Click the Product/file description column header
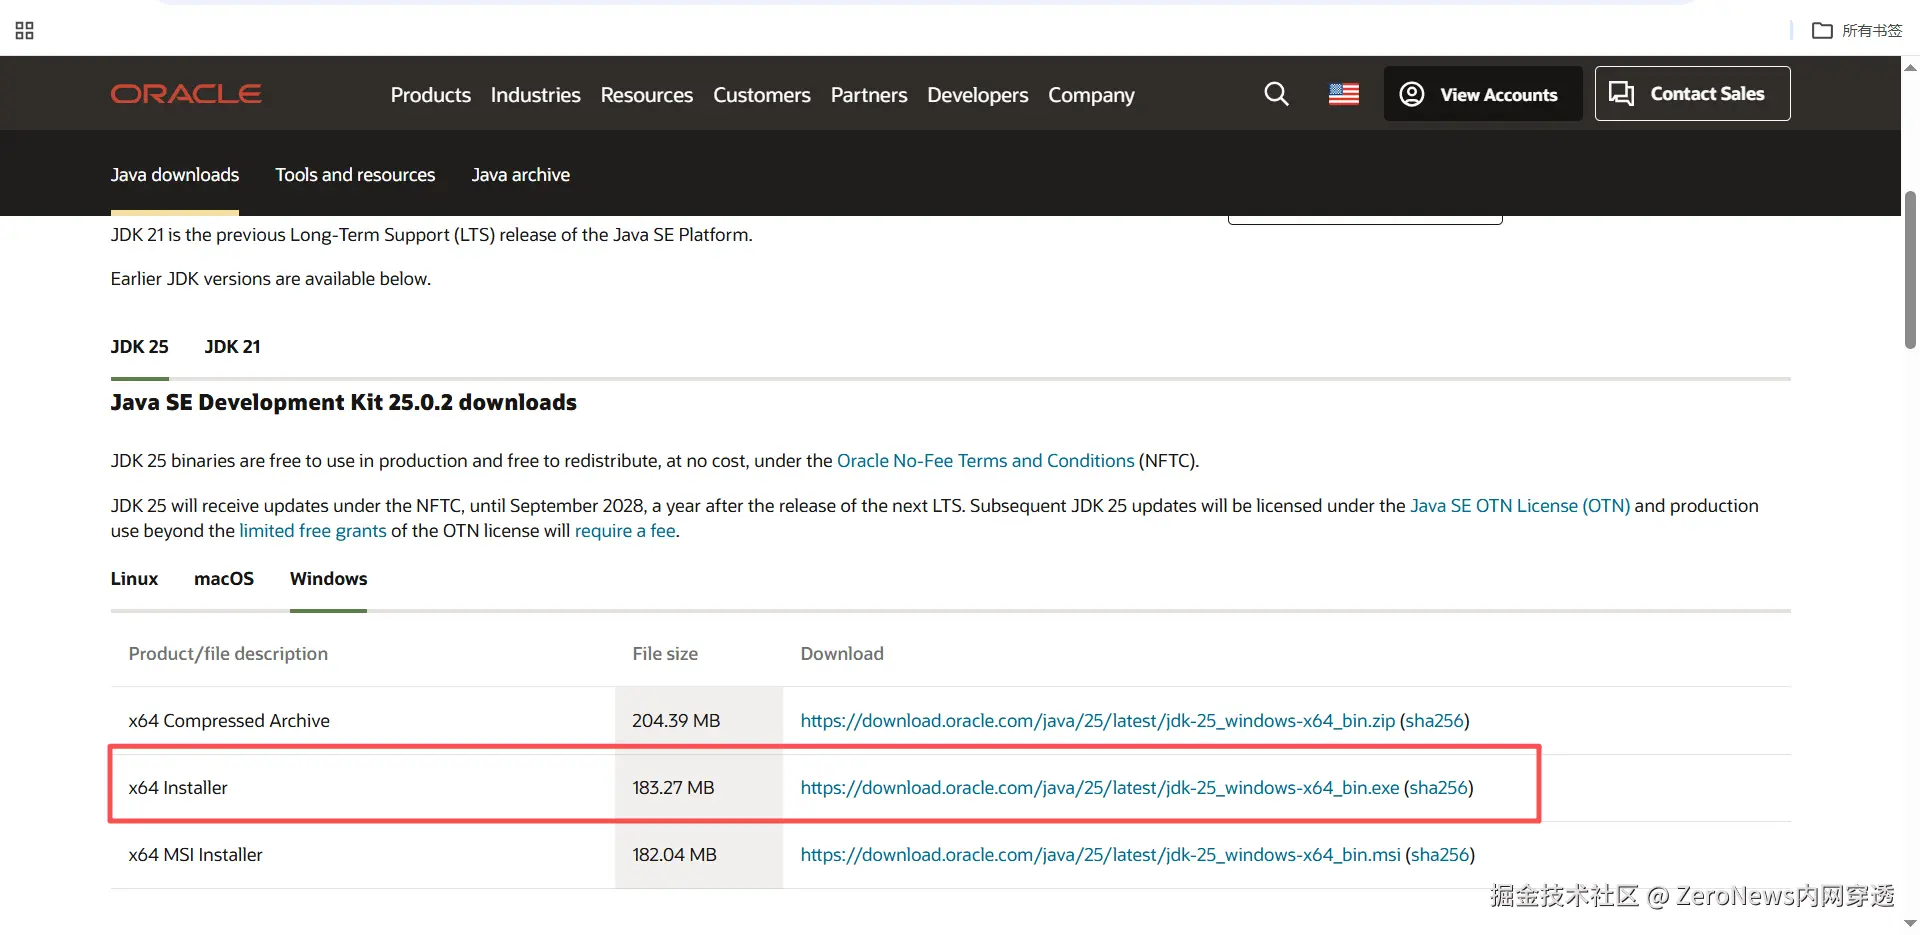The height and width of the screenshot is (935, 1920). [x=228, y=654]
